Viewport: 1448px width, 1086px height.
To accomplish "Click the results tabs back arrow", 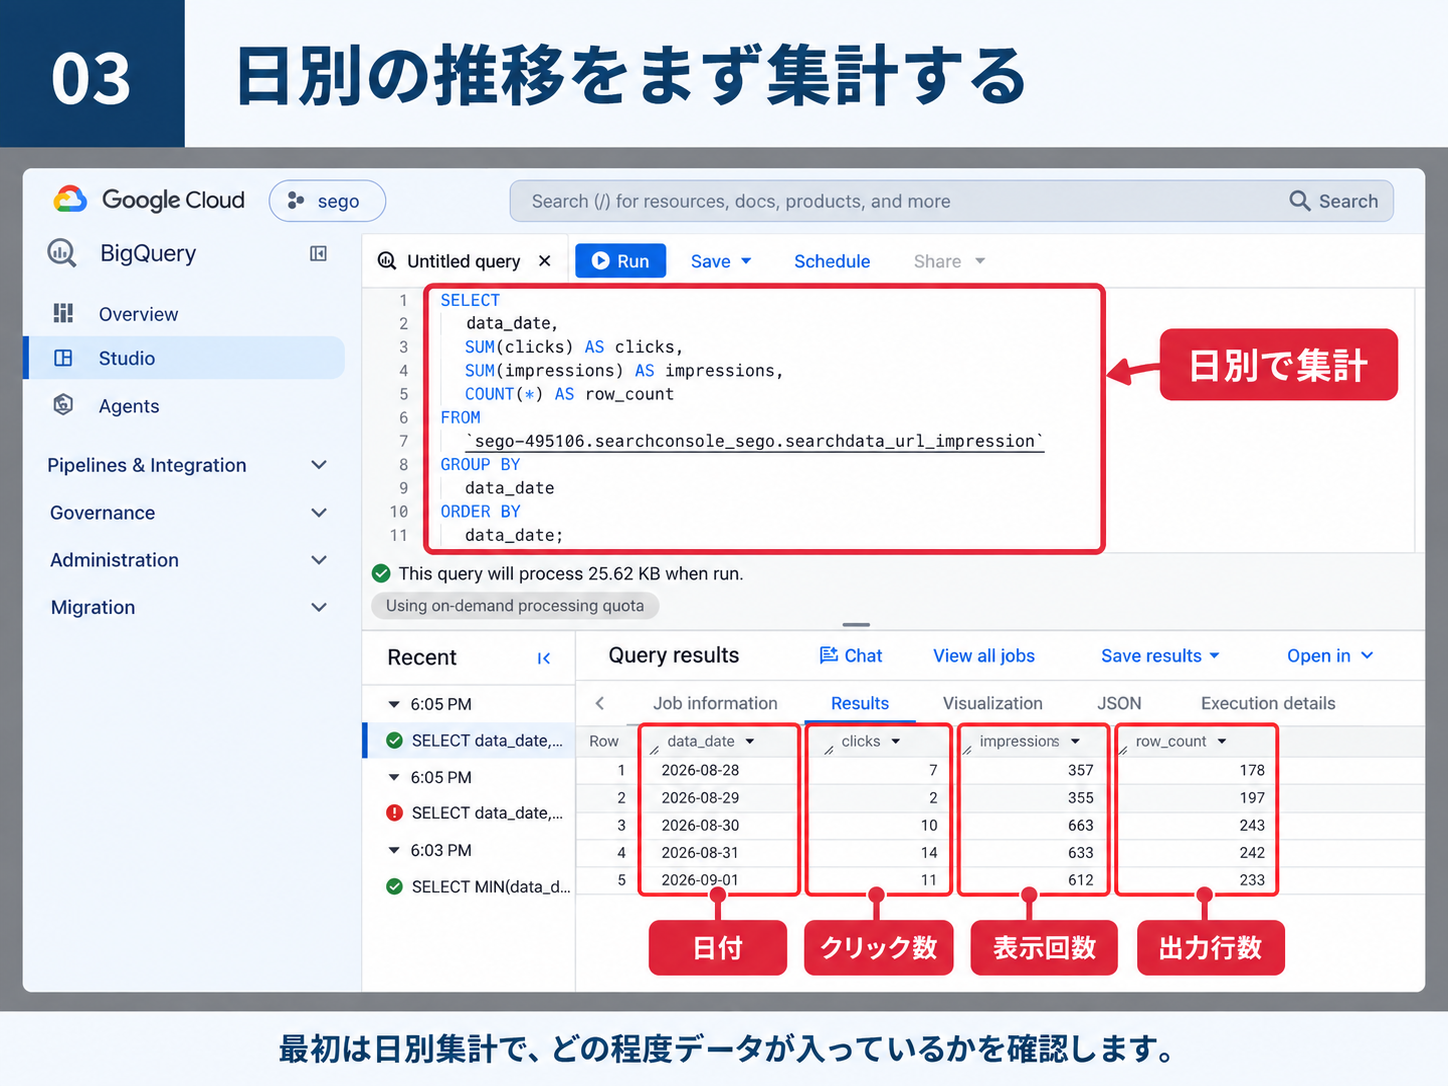I will 600,703.
